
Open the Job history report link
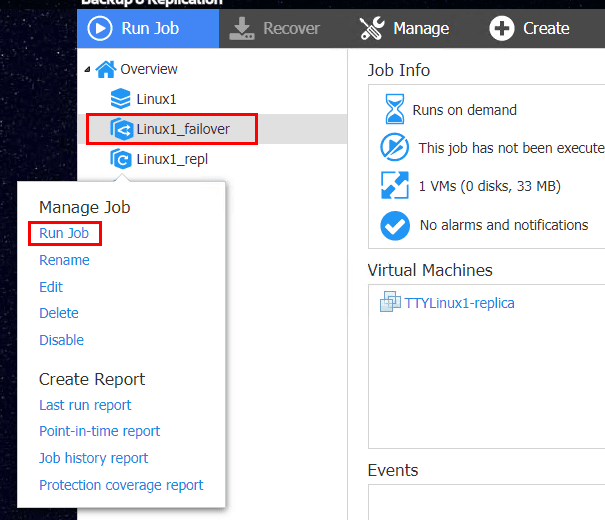93,458
